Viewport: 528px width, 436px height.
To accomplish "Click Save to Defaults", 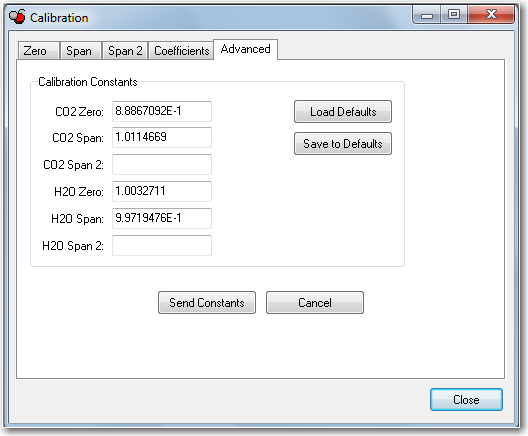I will pyautogui.click(x=343, y=144).
